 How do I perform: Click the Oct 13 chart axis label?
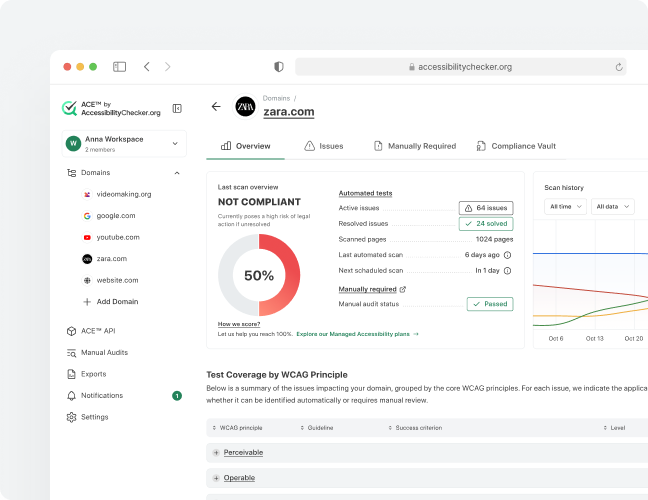coord(594,338)
